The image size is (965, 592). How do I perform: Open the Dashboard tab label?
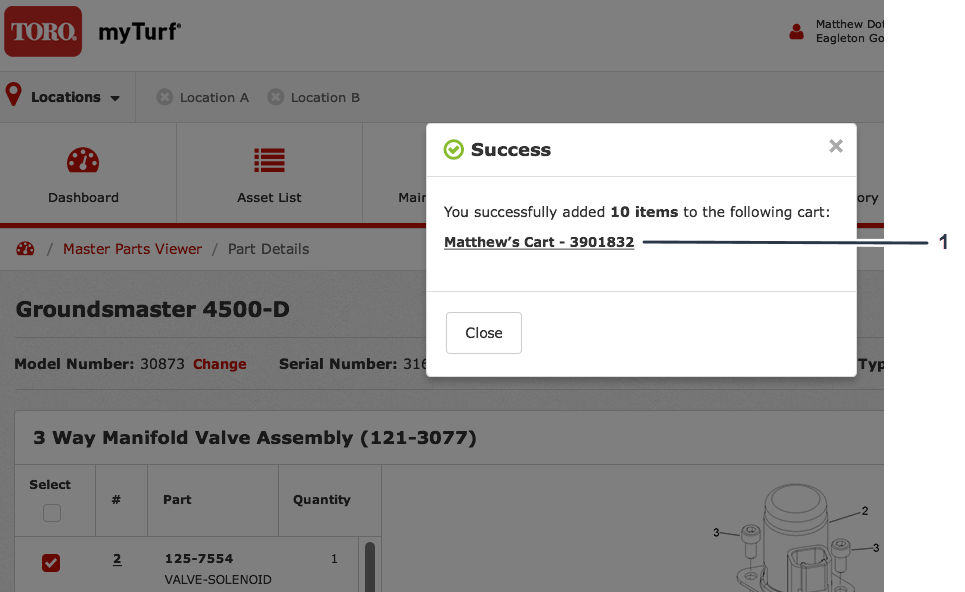[83, 198]
